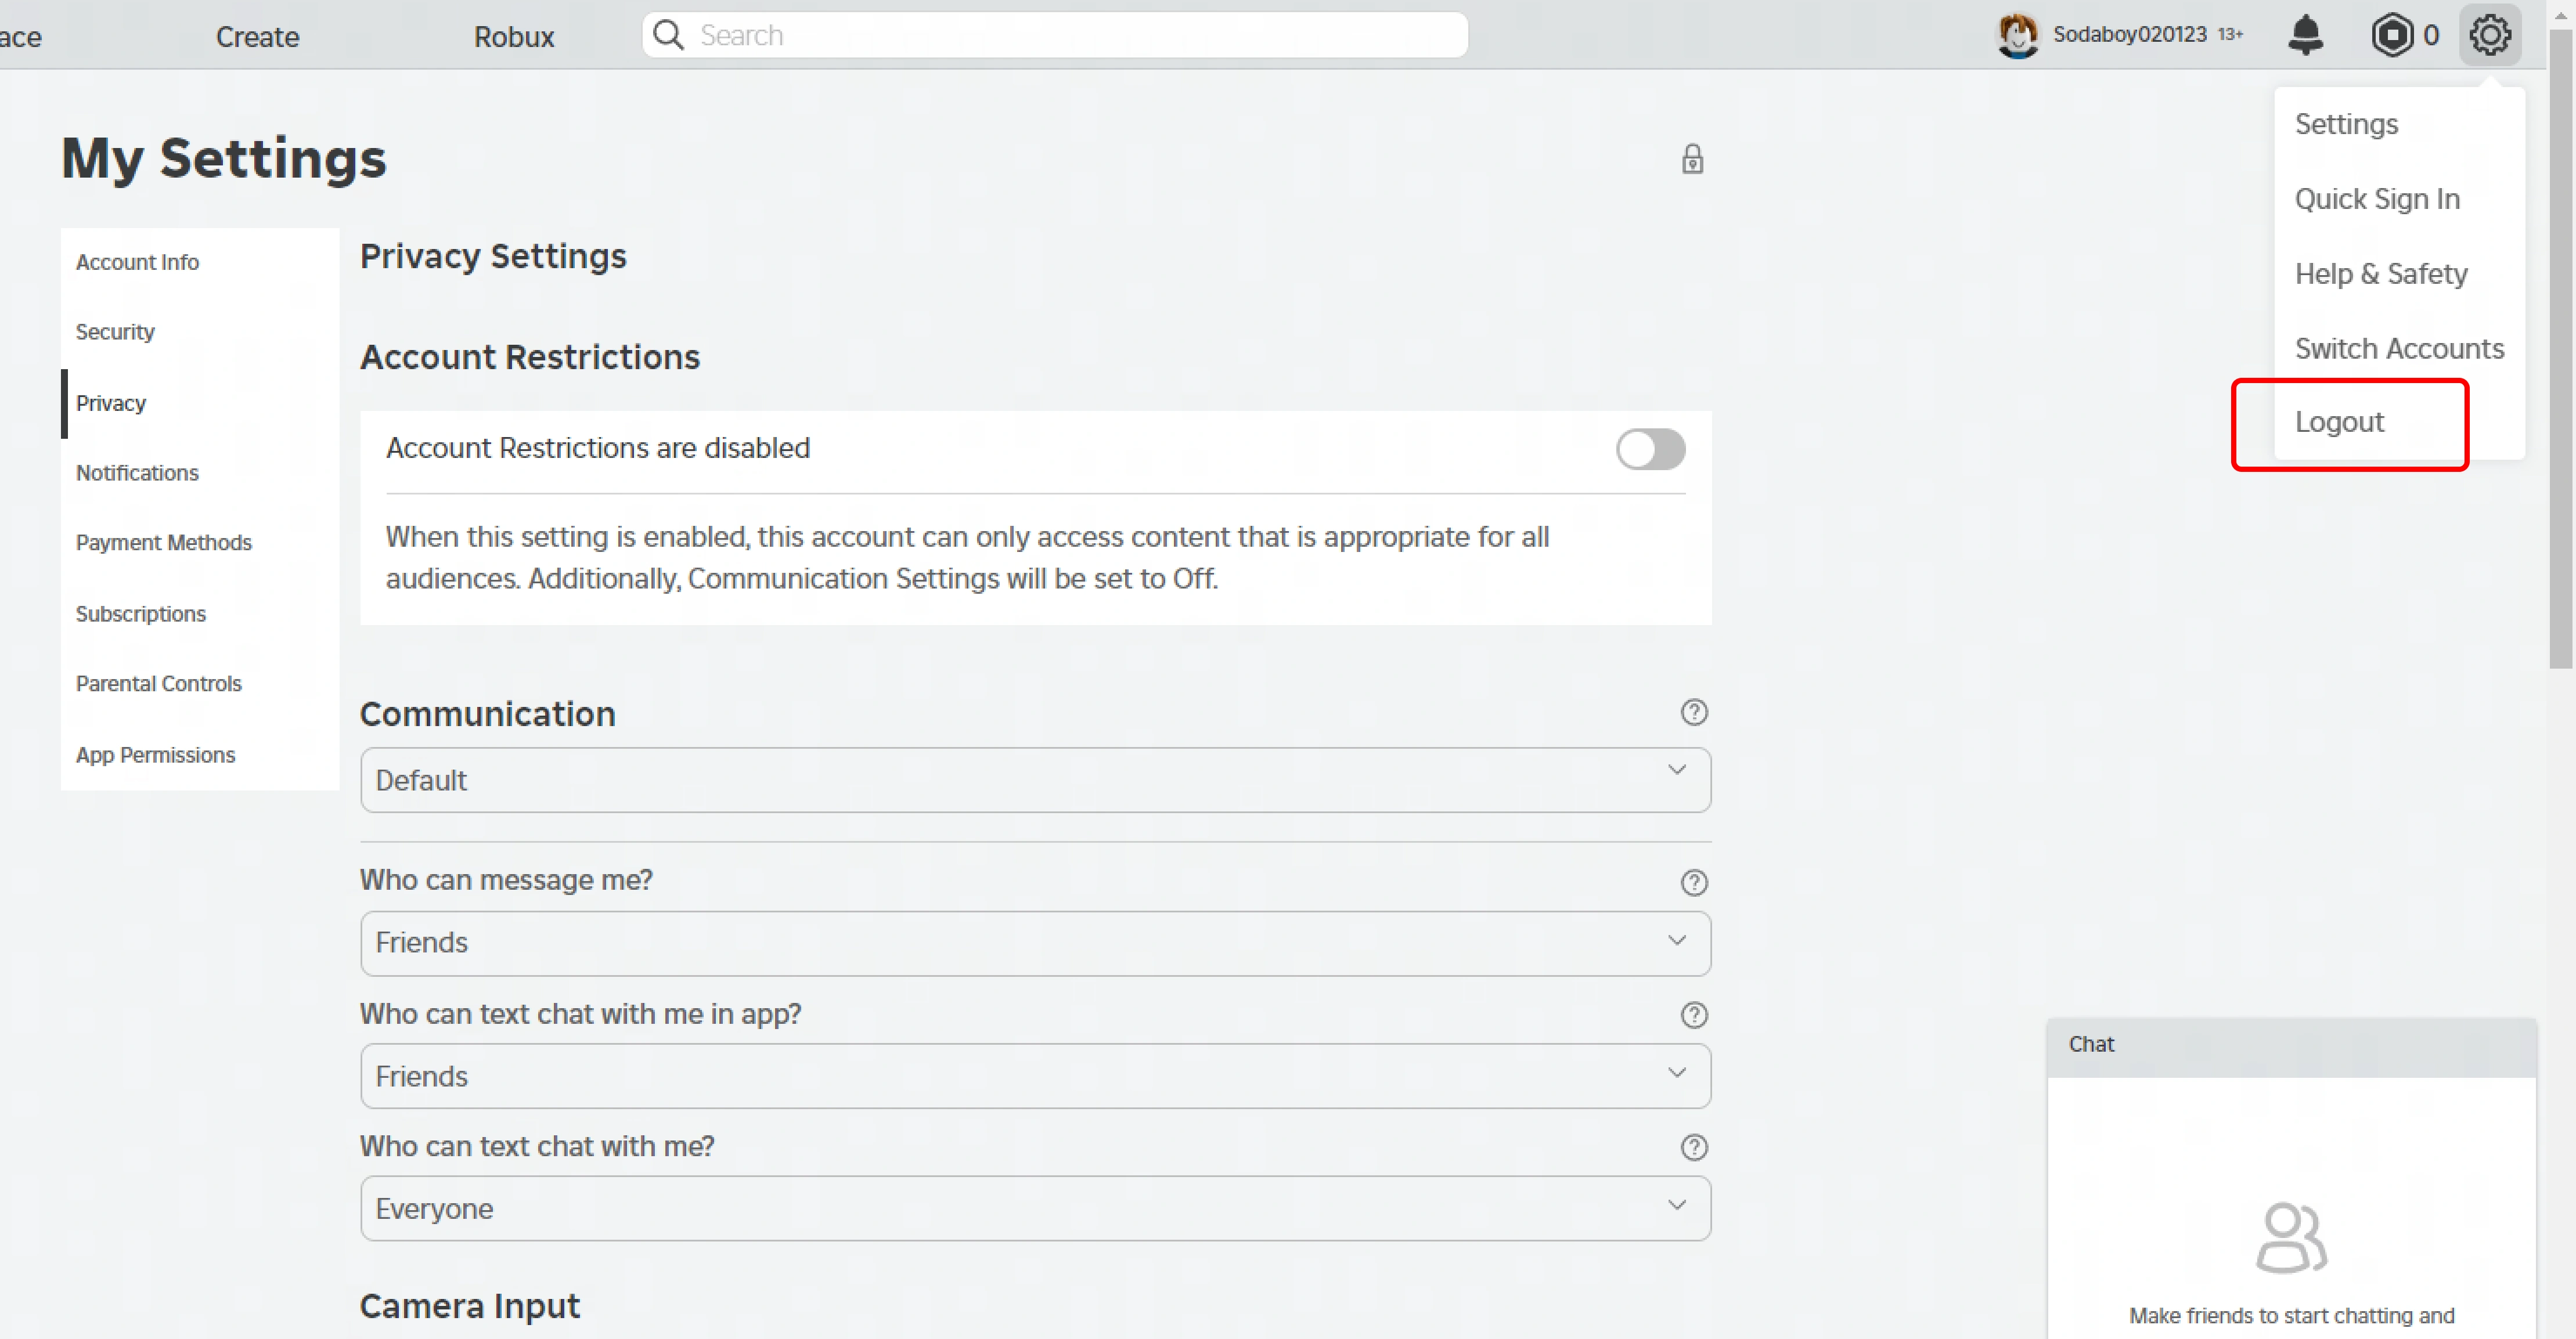The image size is (2576, 1339).
Task: Open help icon for text chat in app
Action: tap(1693, 1015)
